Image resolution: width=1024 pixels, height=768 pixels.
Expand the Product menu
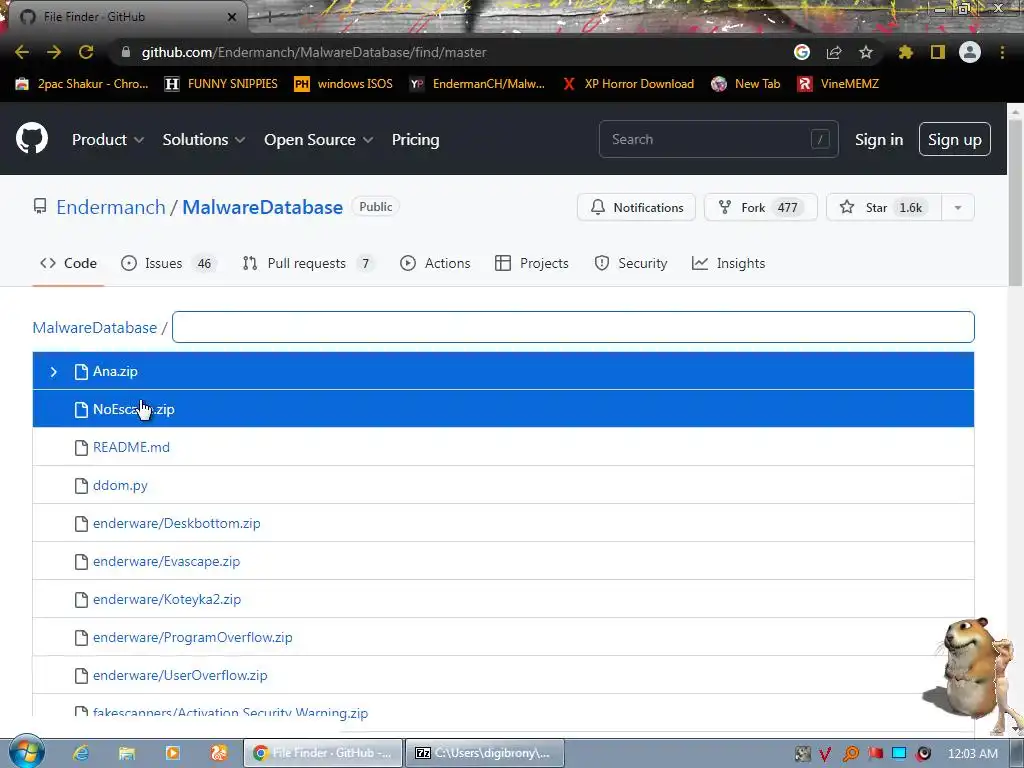click(108, 140)
